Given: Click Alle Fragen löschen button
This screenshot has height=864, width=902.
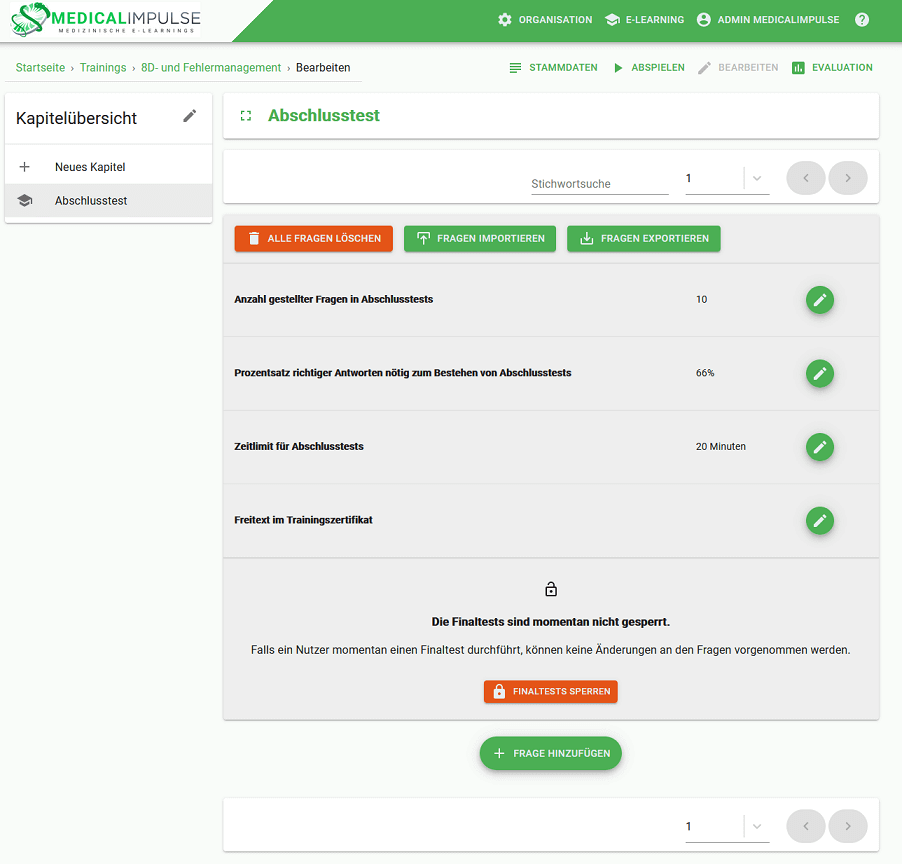Looking at the screenshot, I should (313, 239).
